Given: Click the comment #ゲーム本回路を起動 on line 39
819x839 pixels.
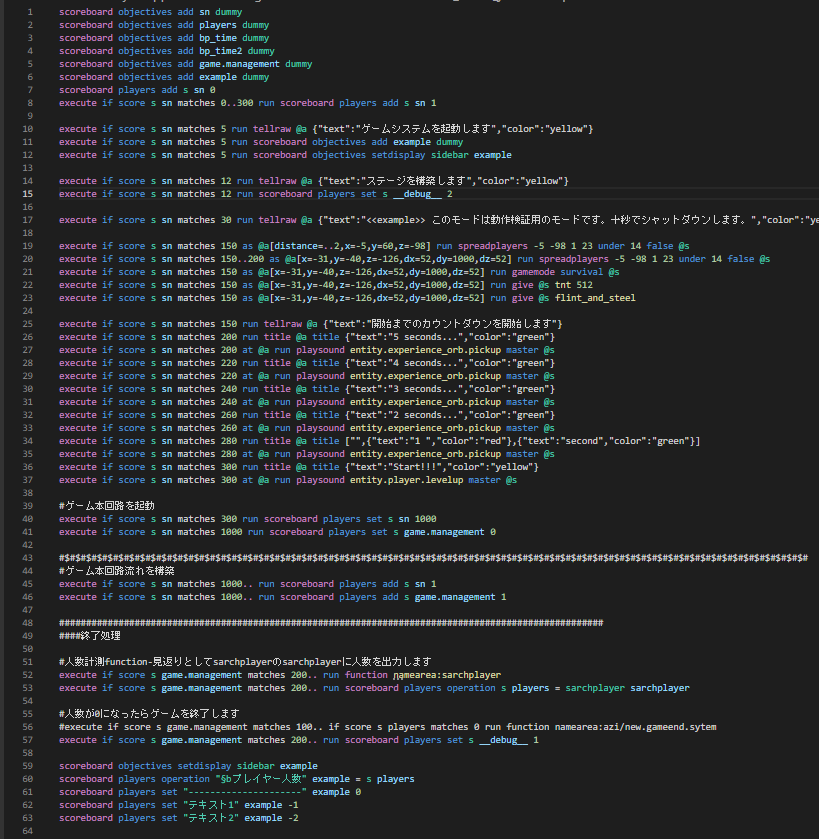Looking at the screenshot, I should (106, 506).
